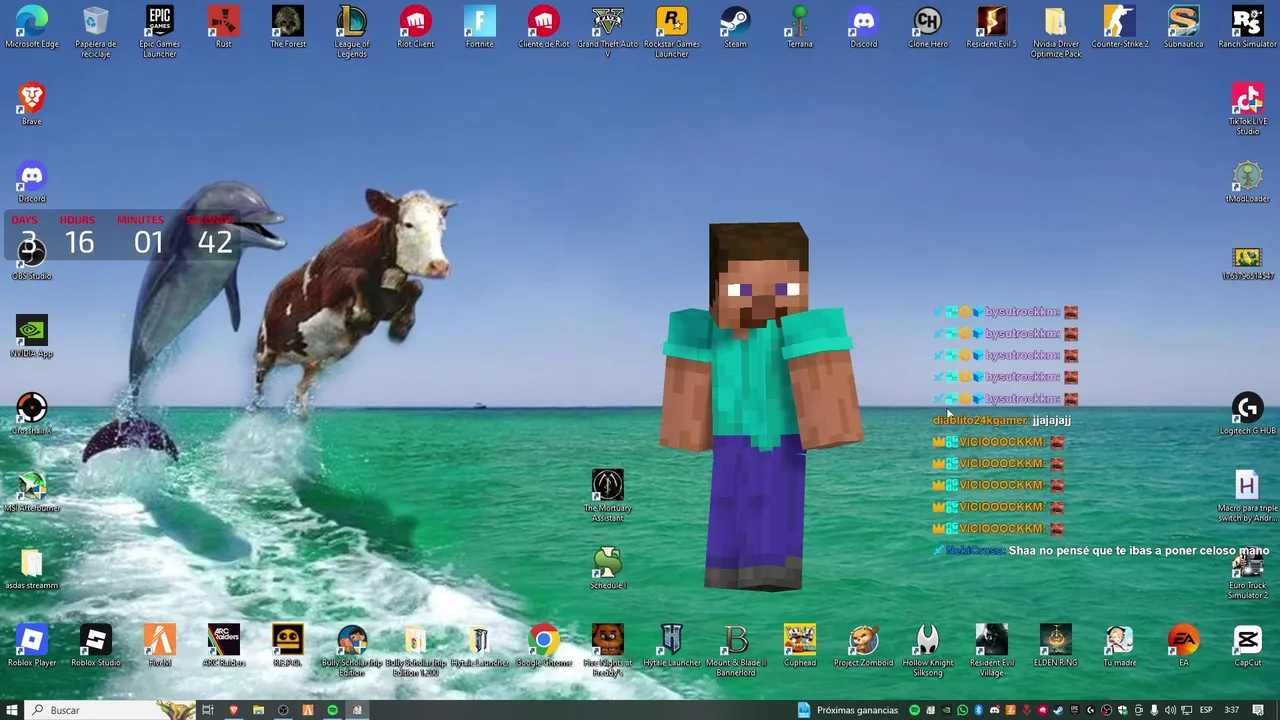
Task: Open the Próximas ganancias taskbar widget
Action: click(848, 710)
